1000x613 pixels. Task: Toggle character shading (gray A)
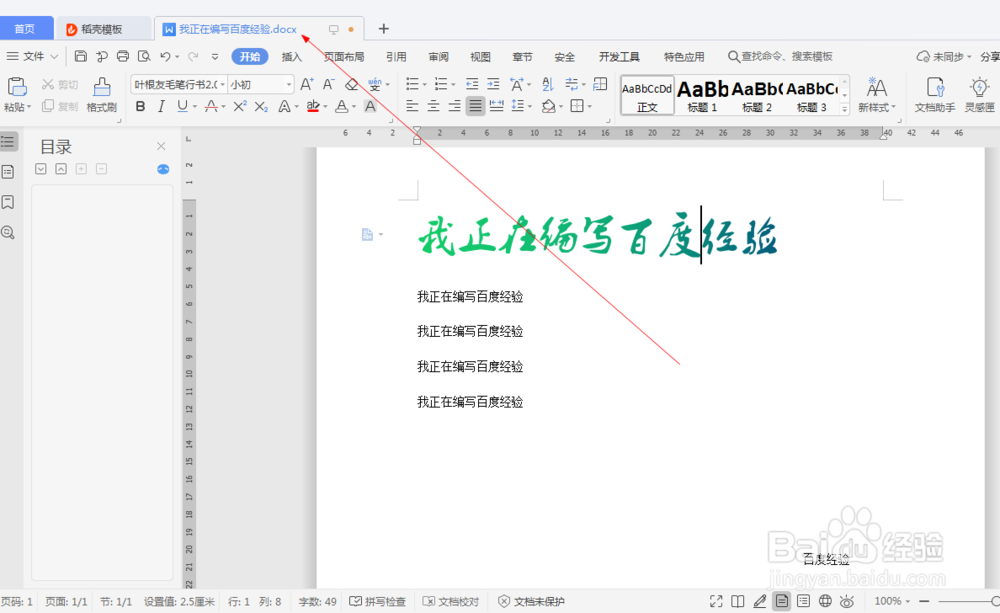[370, 107]
